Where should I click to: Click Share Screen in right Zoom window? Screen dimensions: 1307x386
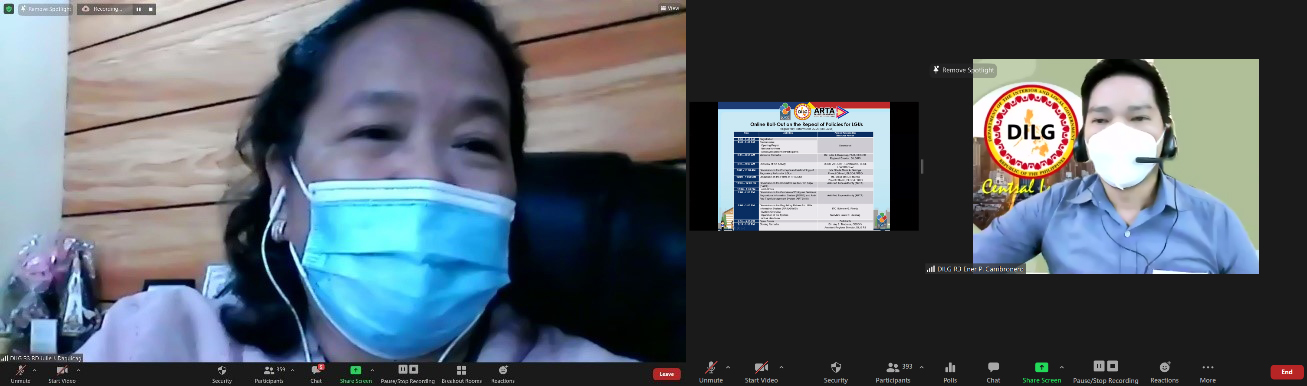1041,373
